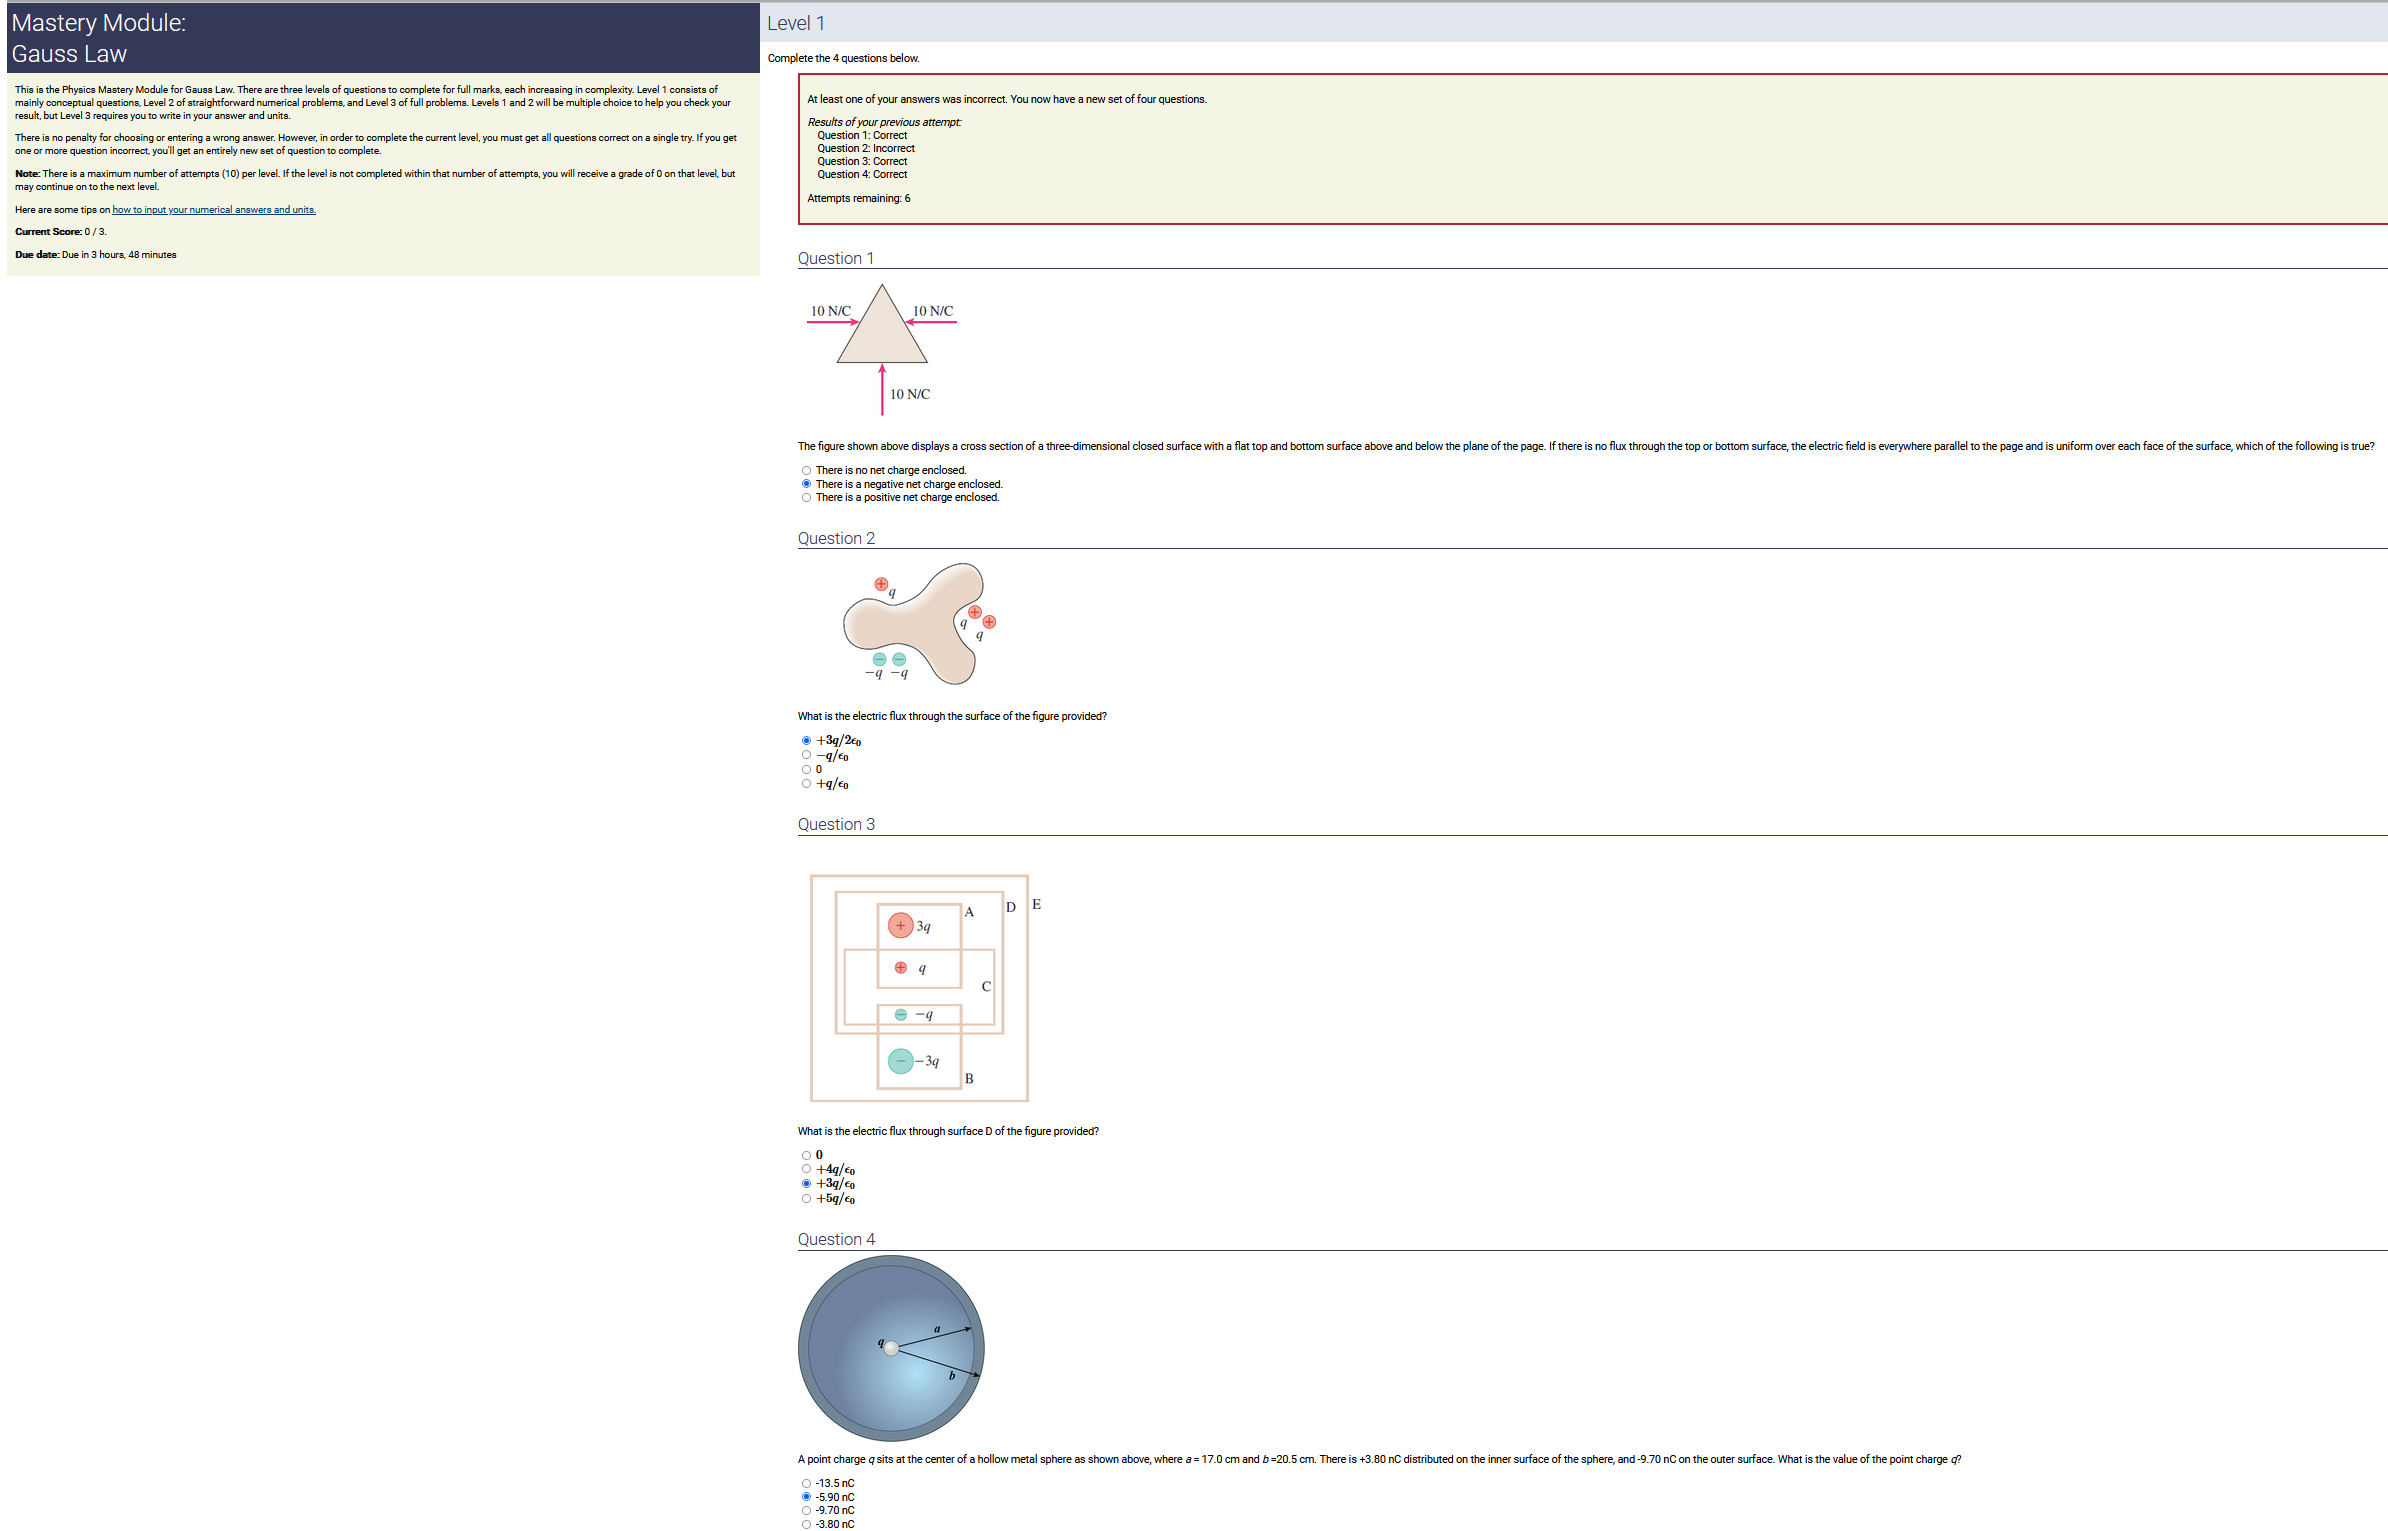The height and width of the screenshot is (1531, 2388).
Task: Select 'There is a negative net charge enclosed'
Action: coord(806,484)
